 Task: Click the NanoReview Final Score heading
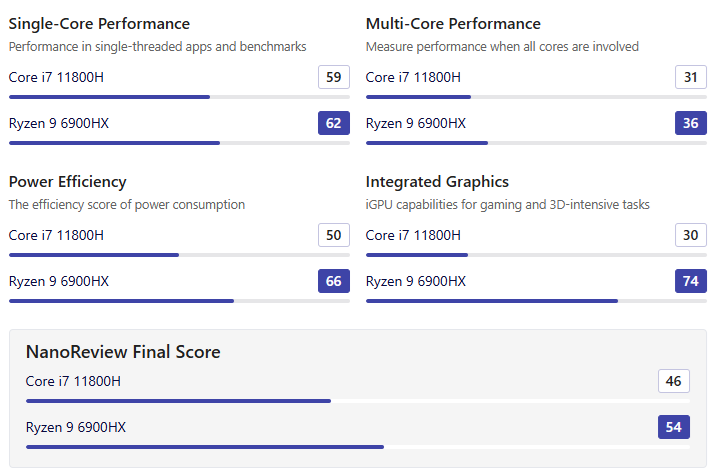(123, 352)
